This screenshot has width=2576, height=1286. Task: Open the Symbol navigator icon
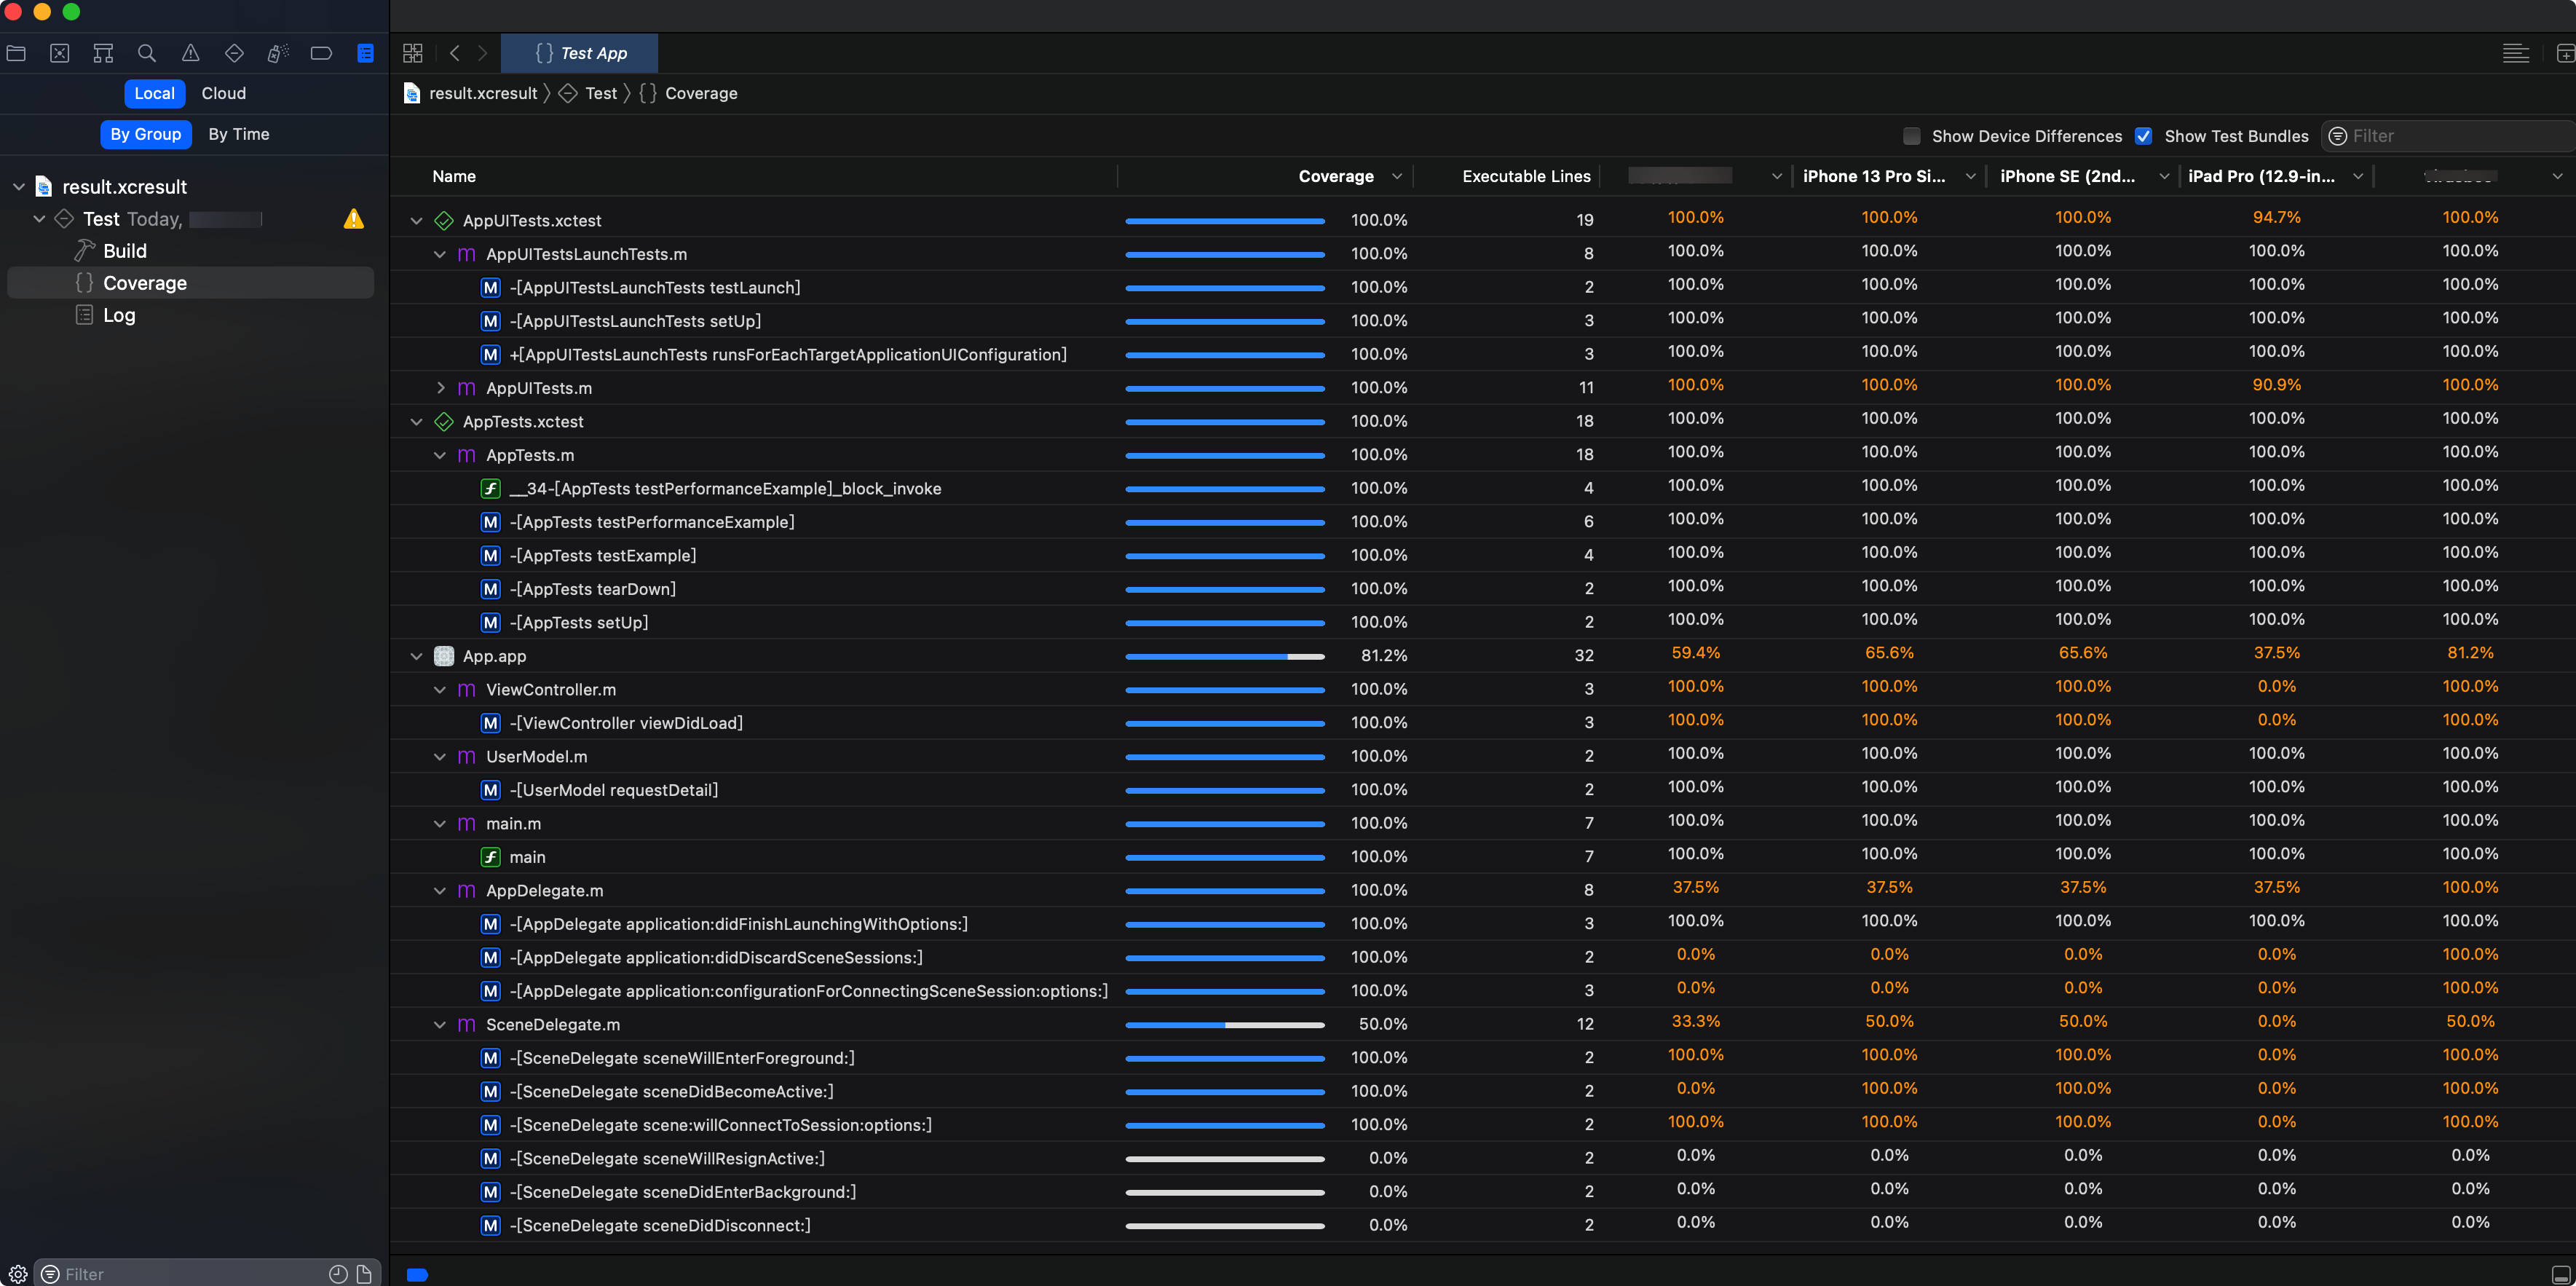[103, 53]
